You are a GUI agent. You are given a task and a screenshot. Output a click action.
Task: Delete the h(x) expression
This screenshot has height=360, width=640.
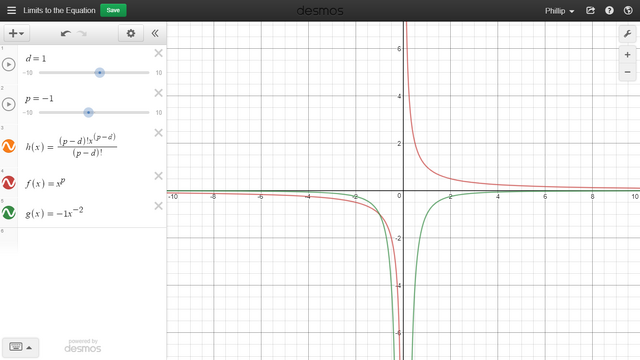pos(158,133)
